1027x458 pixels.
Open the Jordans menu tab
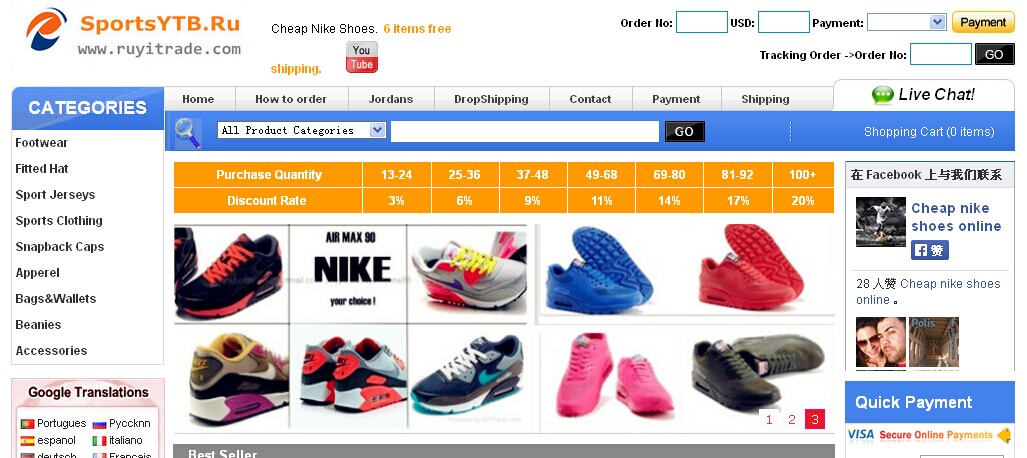point(391,99)
